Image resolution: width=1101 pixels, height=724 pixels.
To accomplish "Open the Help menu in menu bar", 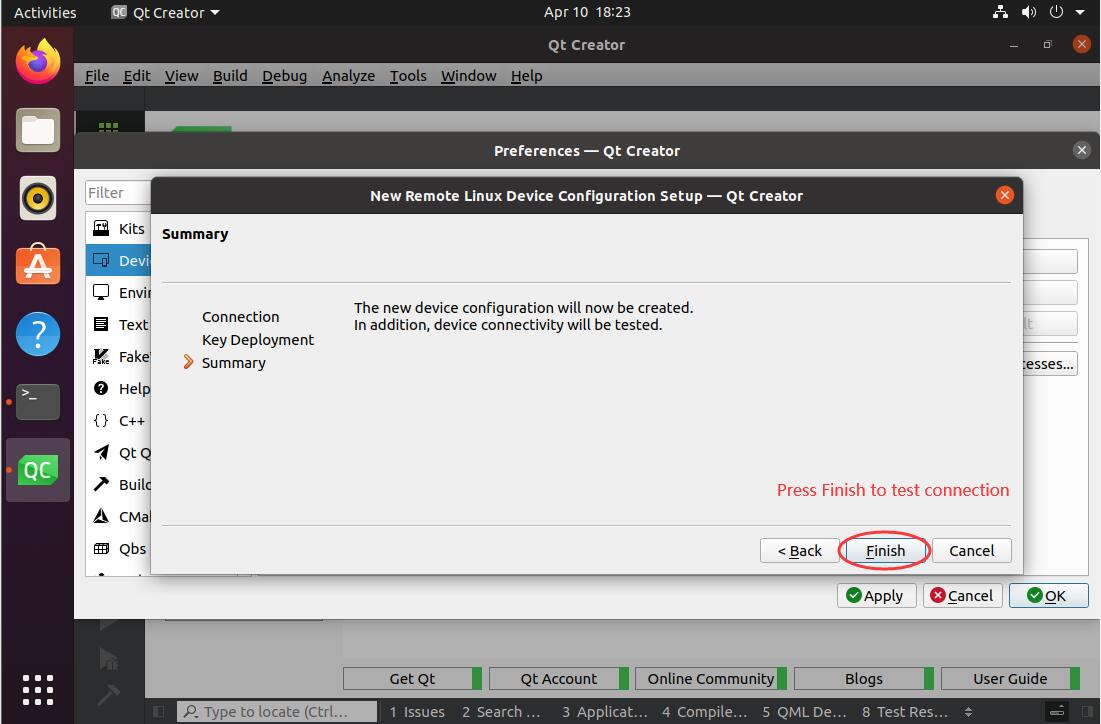I will coord(526,75).
